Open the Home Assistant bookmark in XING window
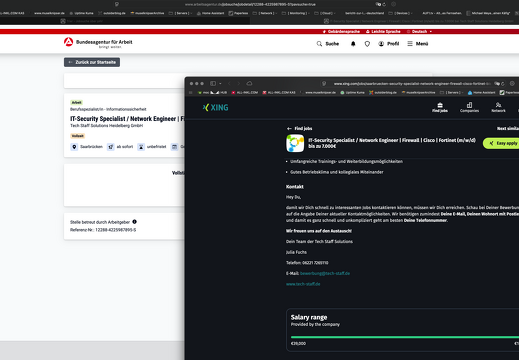Image resolution: width=519 pixels, height=360 pixels. point(481,93)
